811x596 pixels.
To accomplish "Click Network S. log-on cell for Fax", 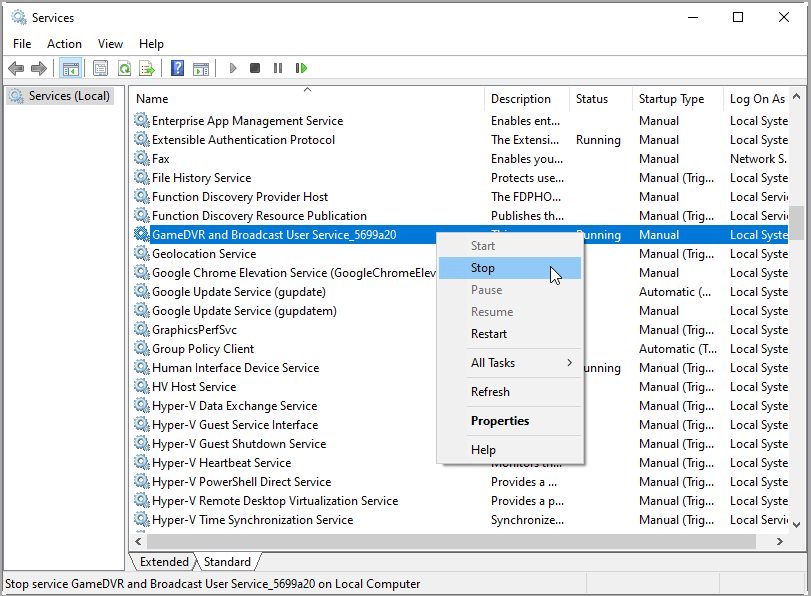I will tap(758, 159).
